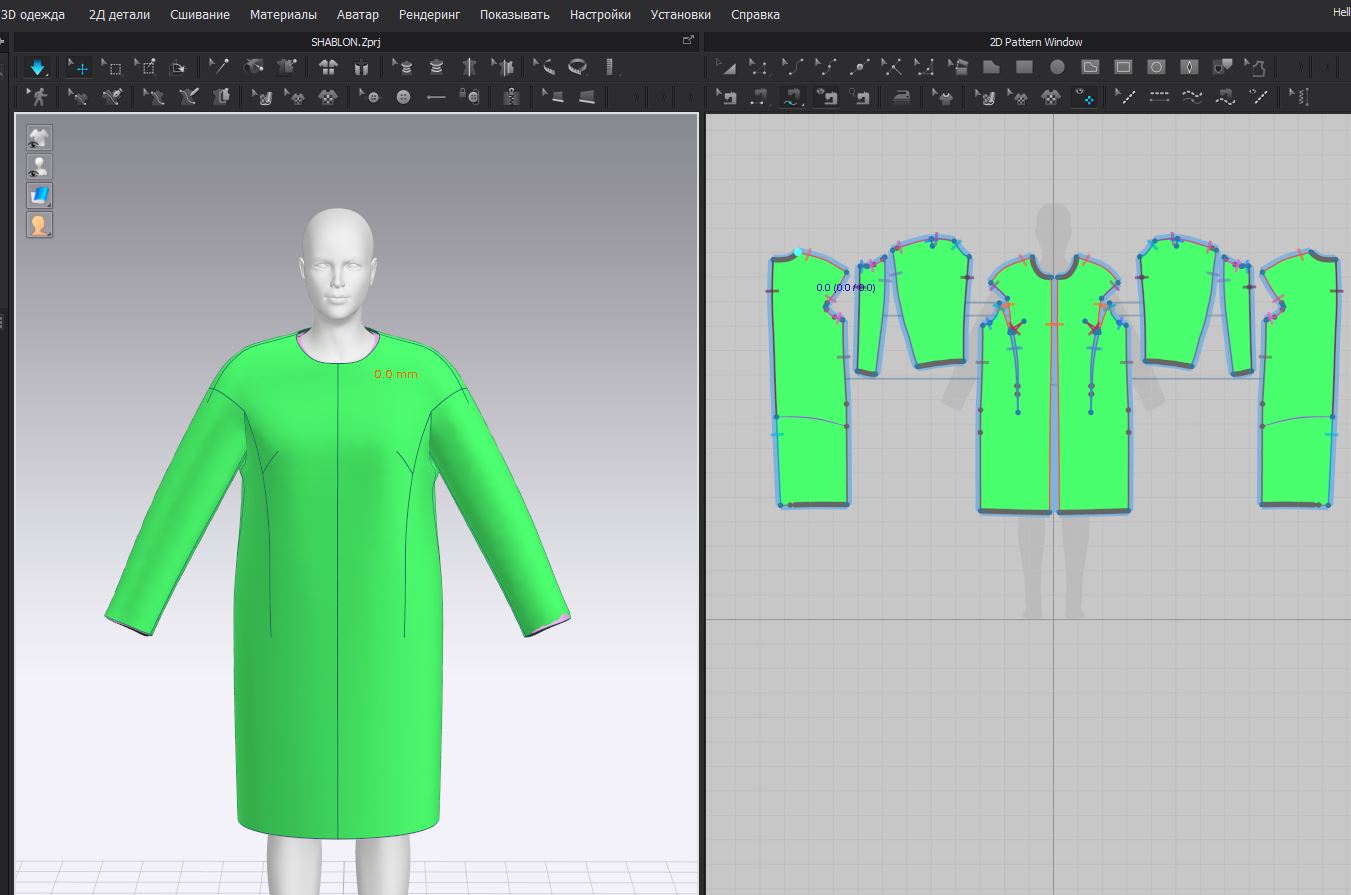Open the Справка menu
Screen dimensions: 1351x895
click(755, 14)
